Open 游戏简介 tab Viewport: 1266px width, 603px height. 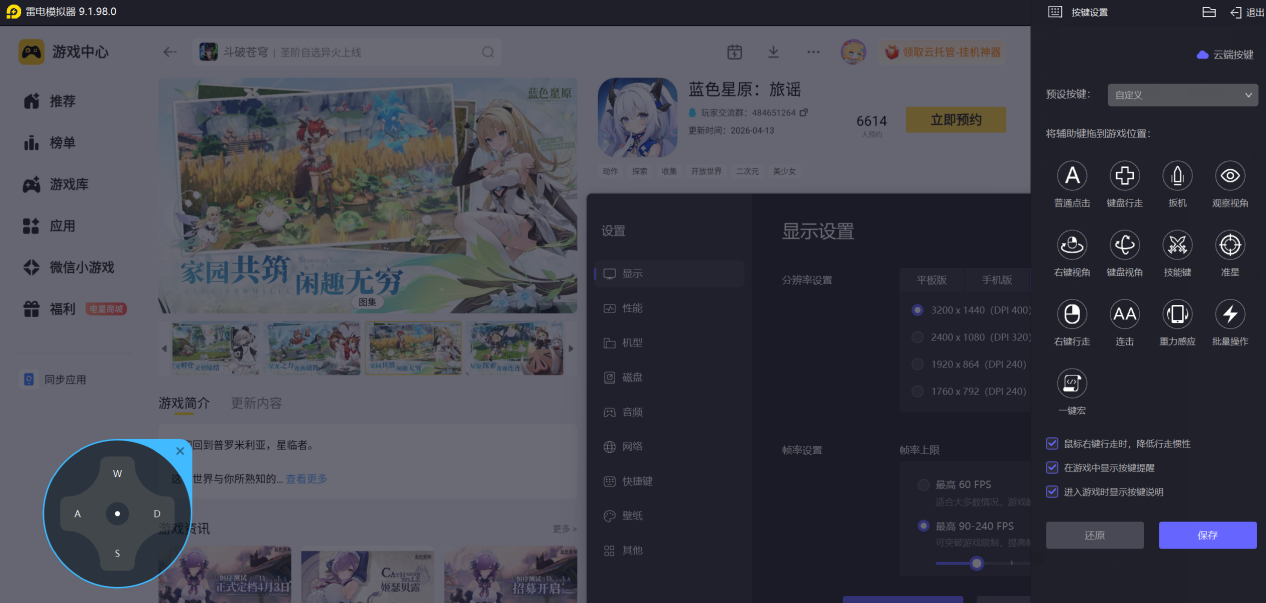[184, 403]
